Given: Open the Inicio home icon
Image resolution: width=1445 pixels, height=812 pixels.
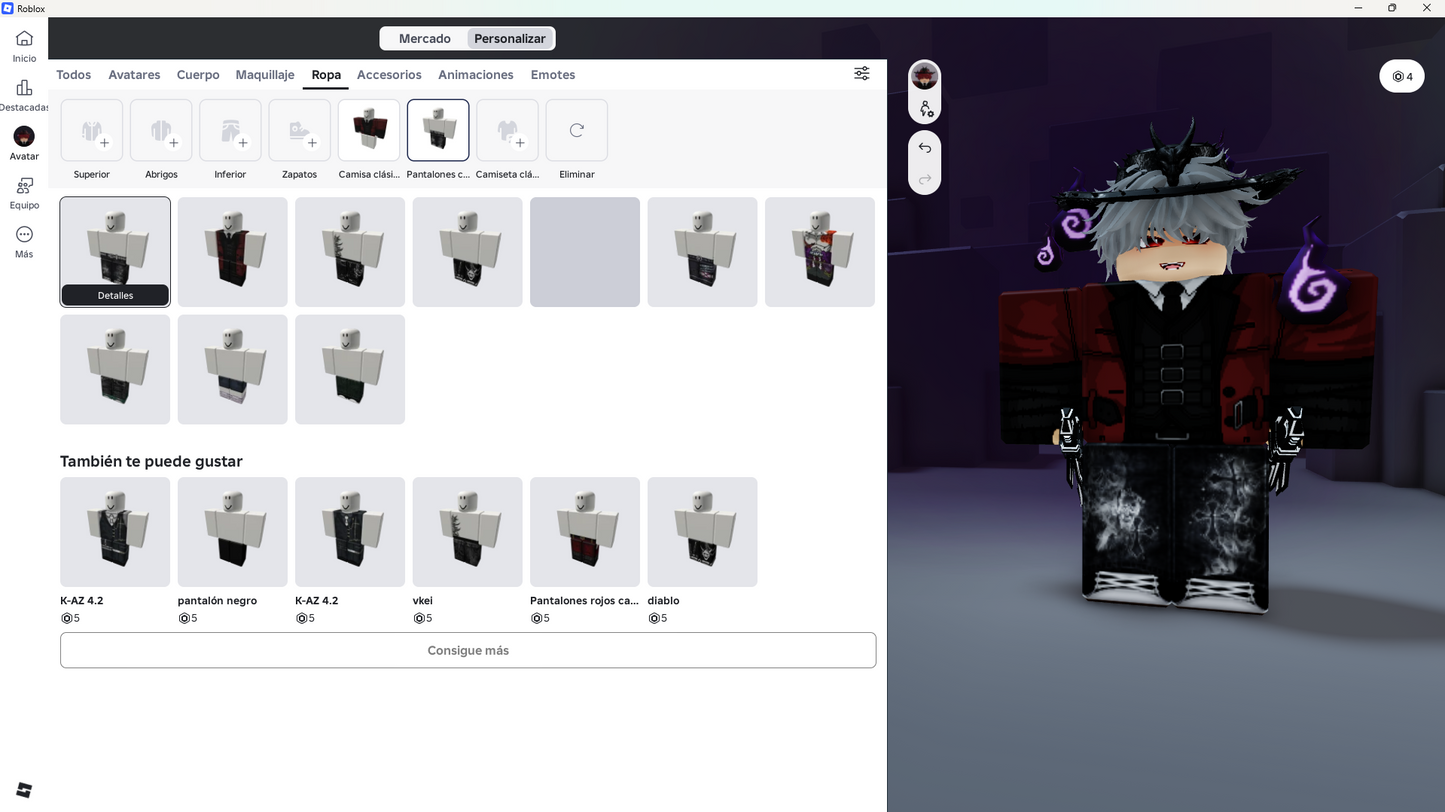Looking at the screenshot, I should (24, 39).
